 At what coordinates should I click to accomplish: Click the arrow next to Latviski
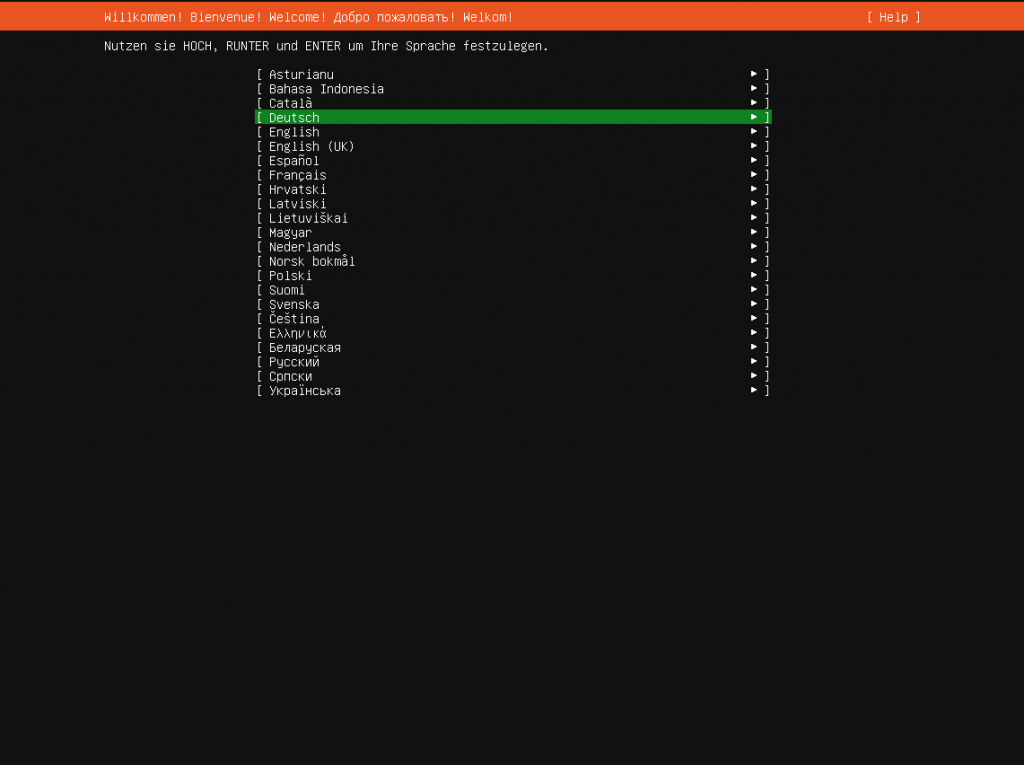754,204
